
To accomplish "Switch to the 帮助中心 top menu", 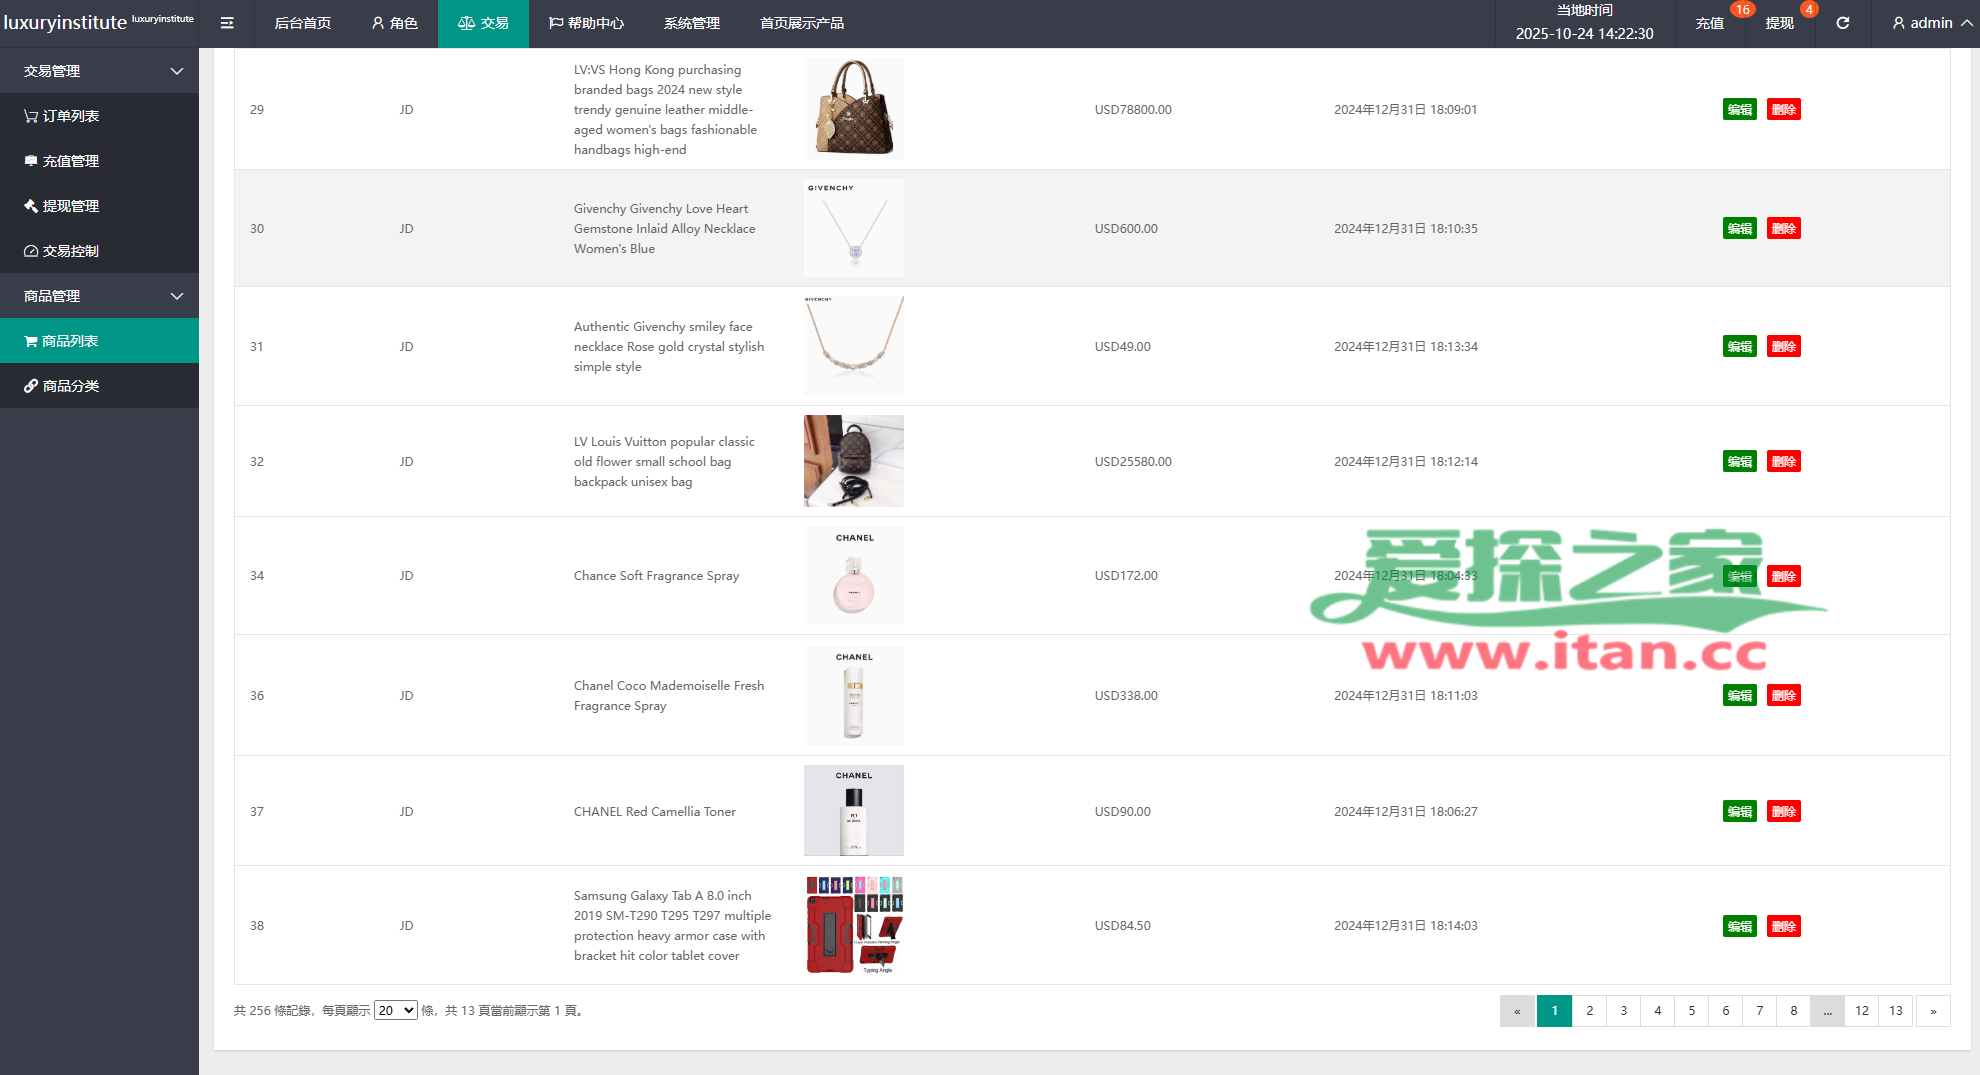I will pyautogui.click(x=586, y=23).
